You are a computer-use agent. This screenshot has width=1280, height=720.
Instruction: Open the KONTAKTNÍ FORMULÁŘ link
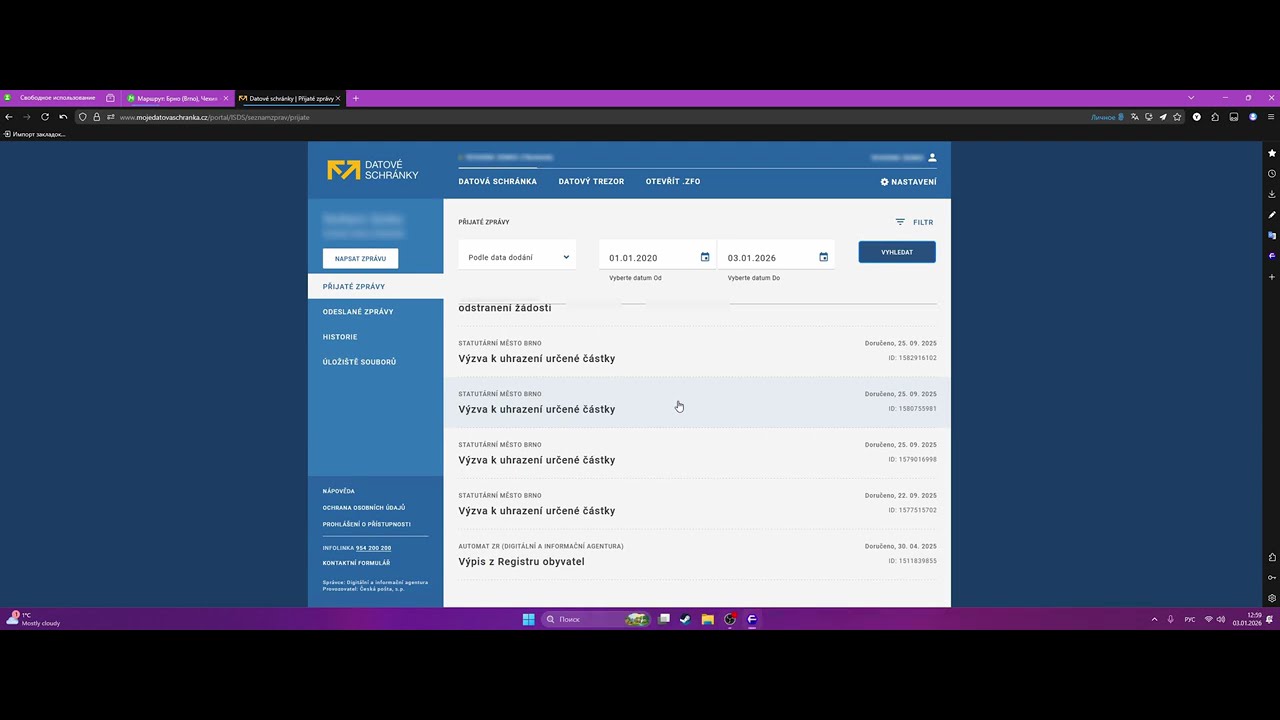coord(356,563)
